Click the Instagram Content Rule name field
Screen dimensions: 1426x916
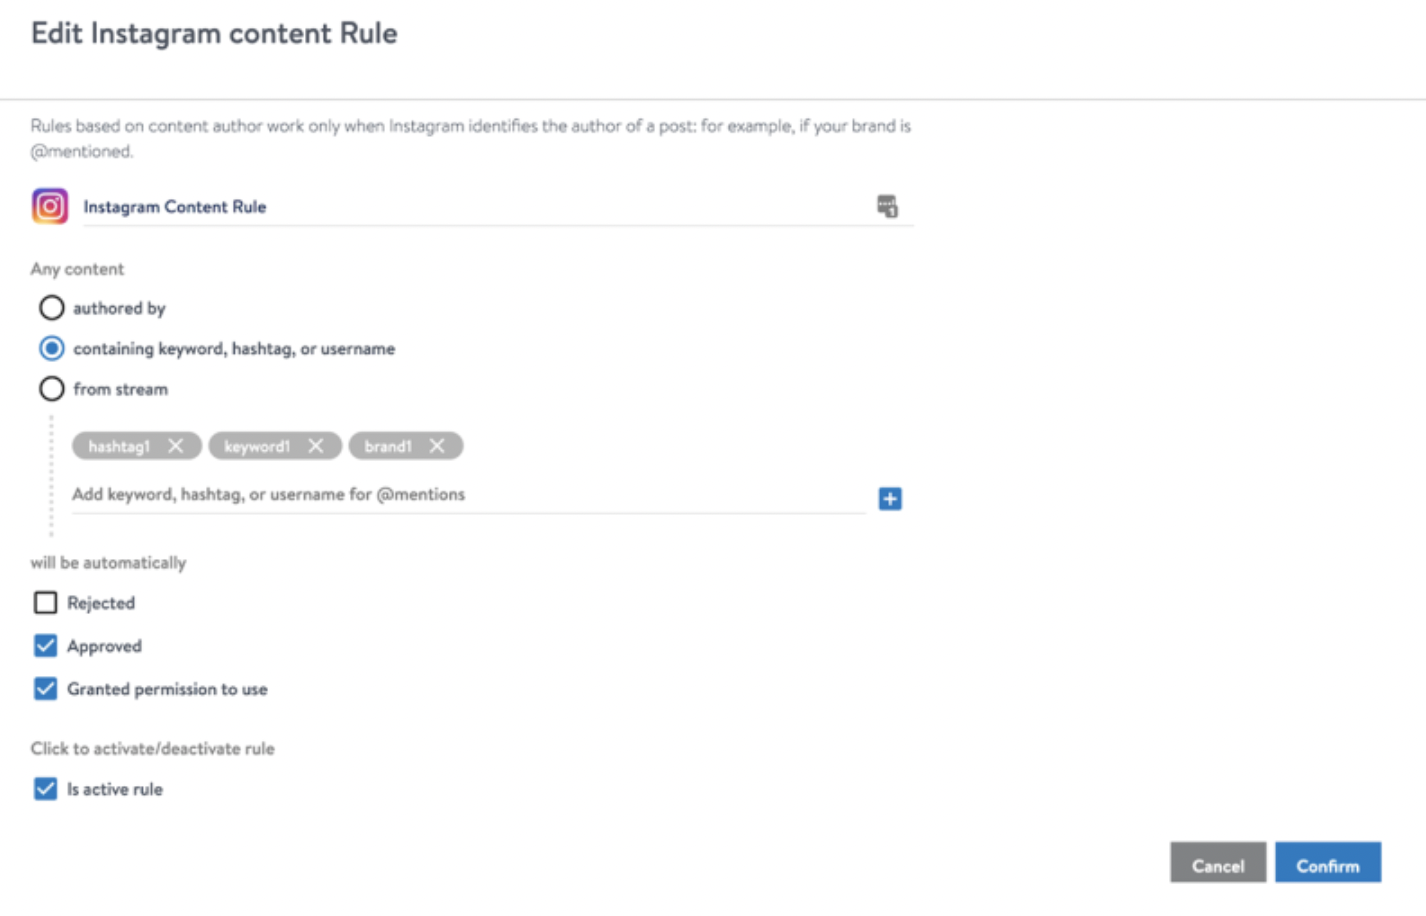point(300,207)
